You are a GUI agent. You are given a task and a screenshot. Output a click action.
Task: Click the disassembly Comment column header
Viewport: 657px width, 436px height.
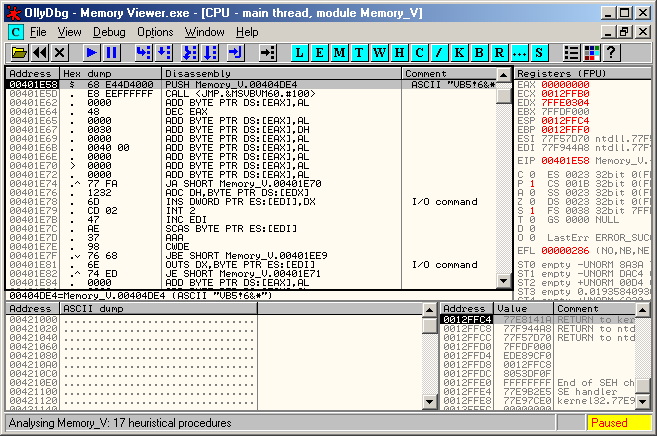tap(449, 73)
